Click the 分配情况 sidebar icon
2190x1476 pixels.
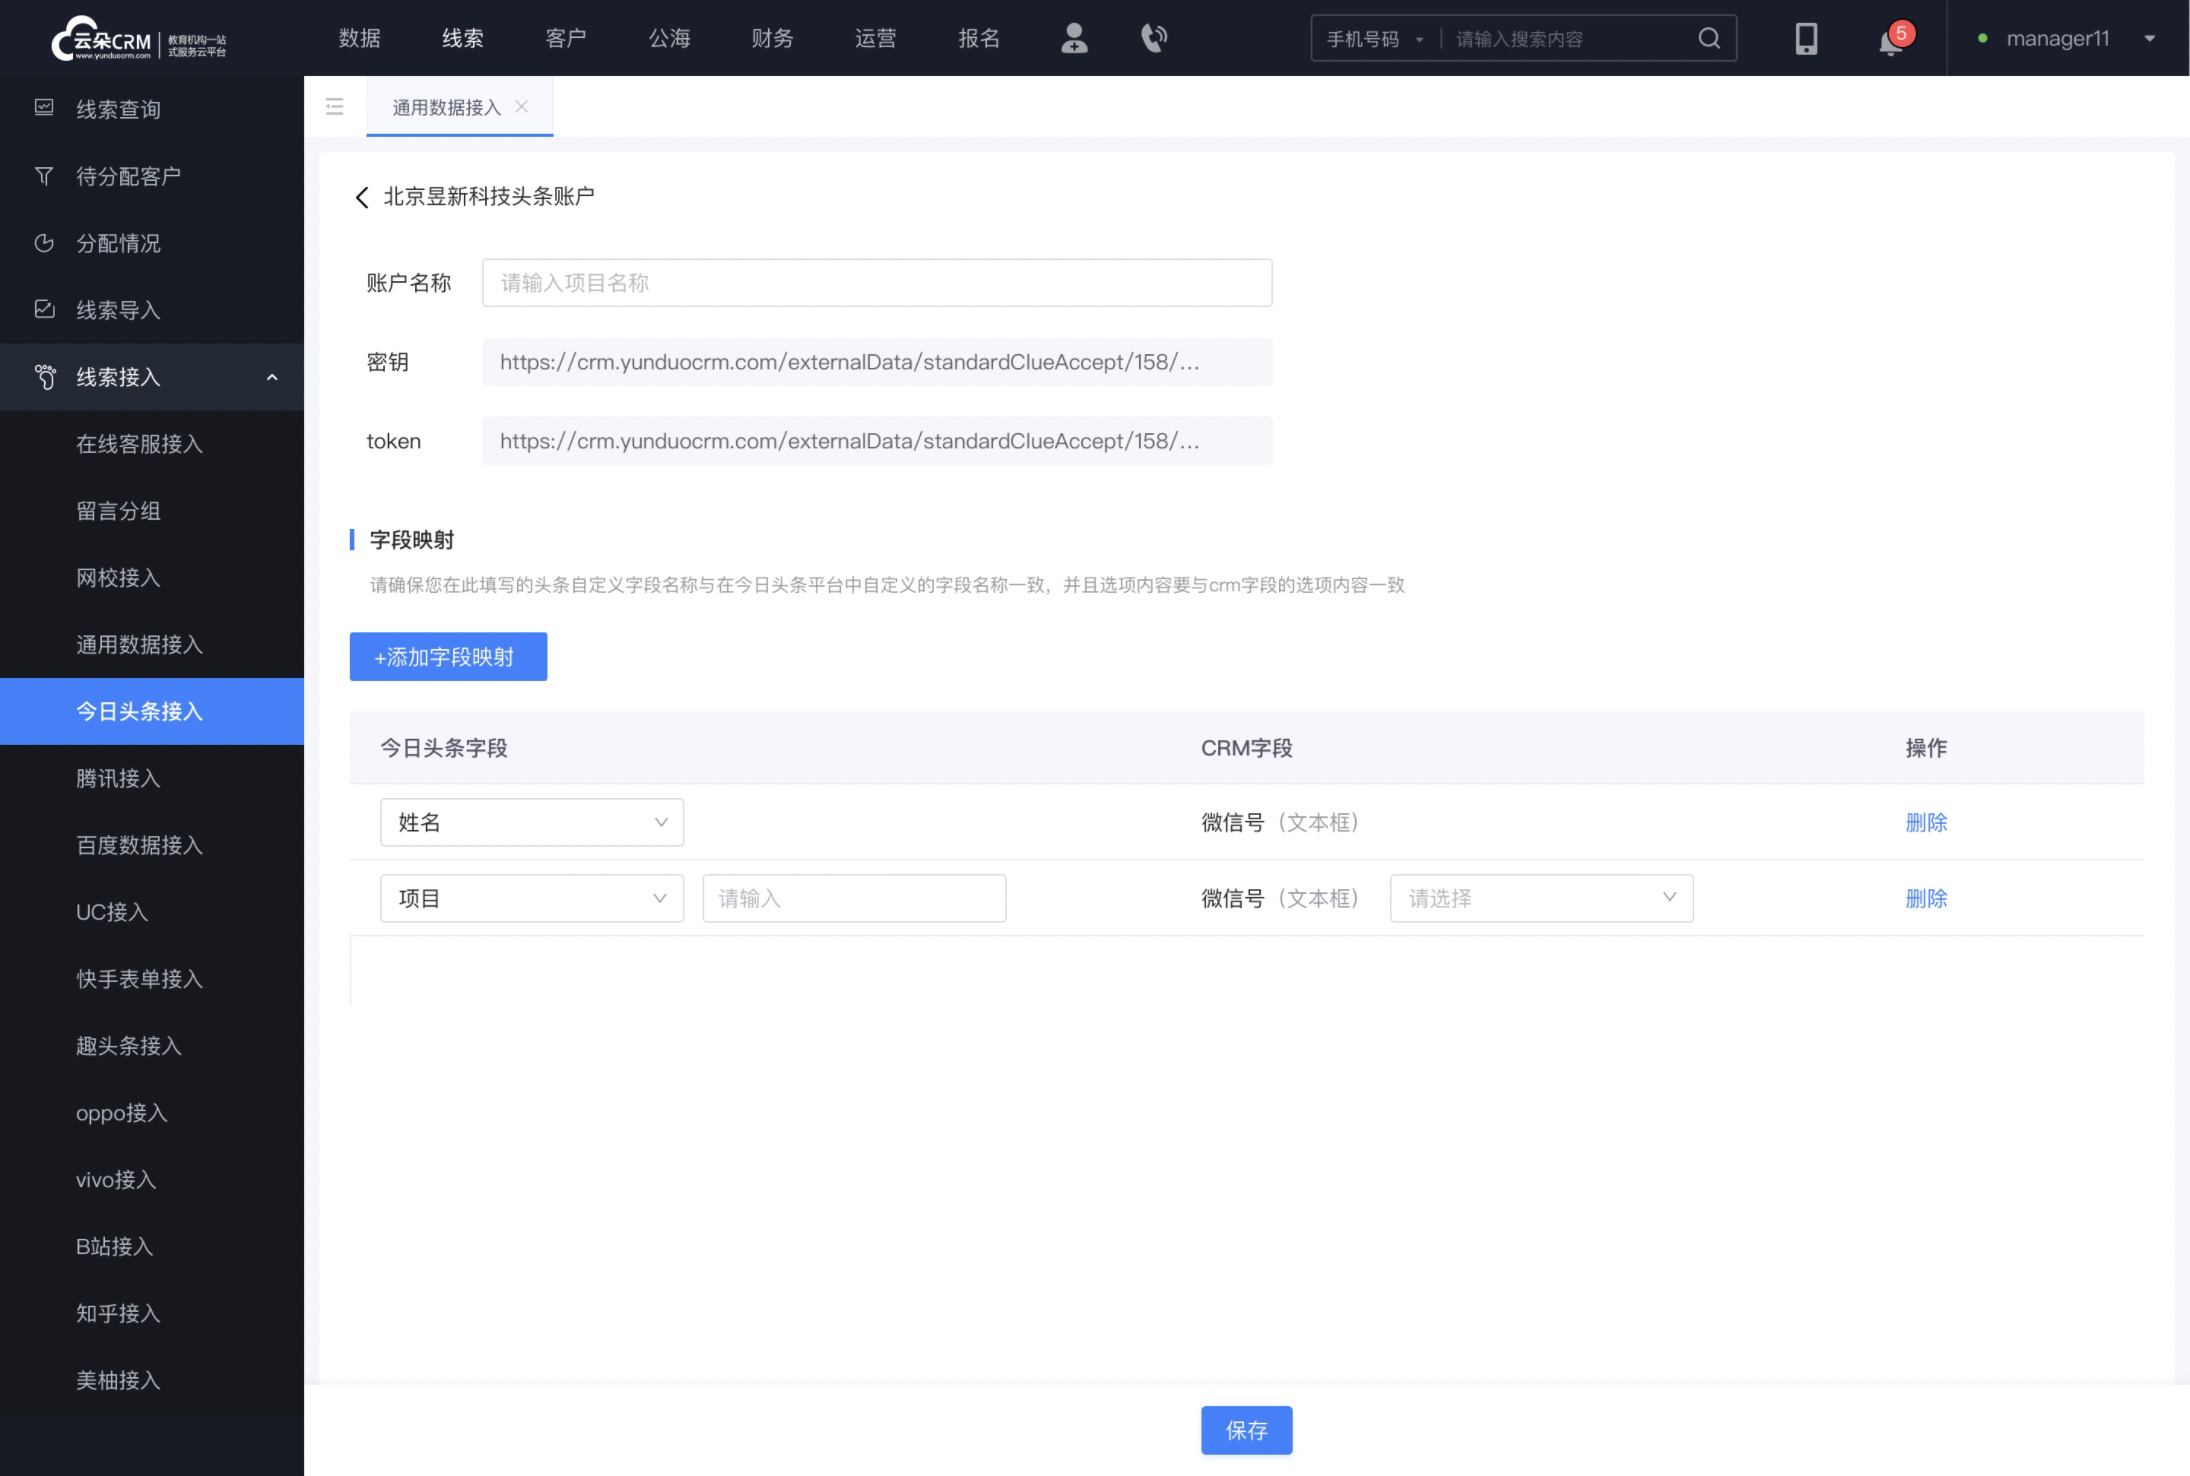click(44, 242)
